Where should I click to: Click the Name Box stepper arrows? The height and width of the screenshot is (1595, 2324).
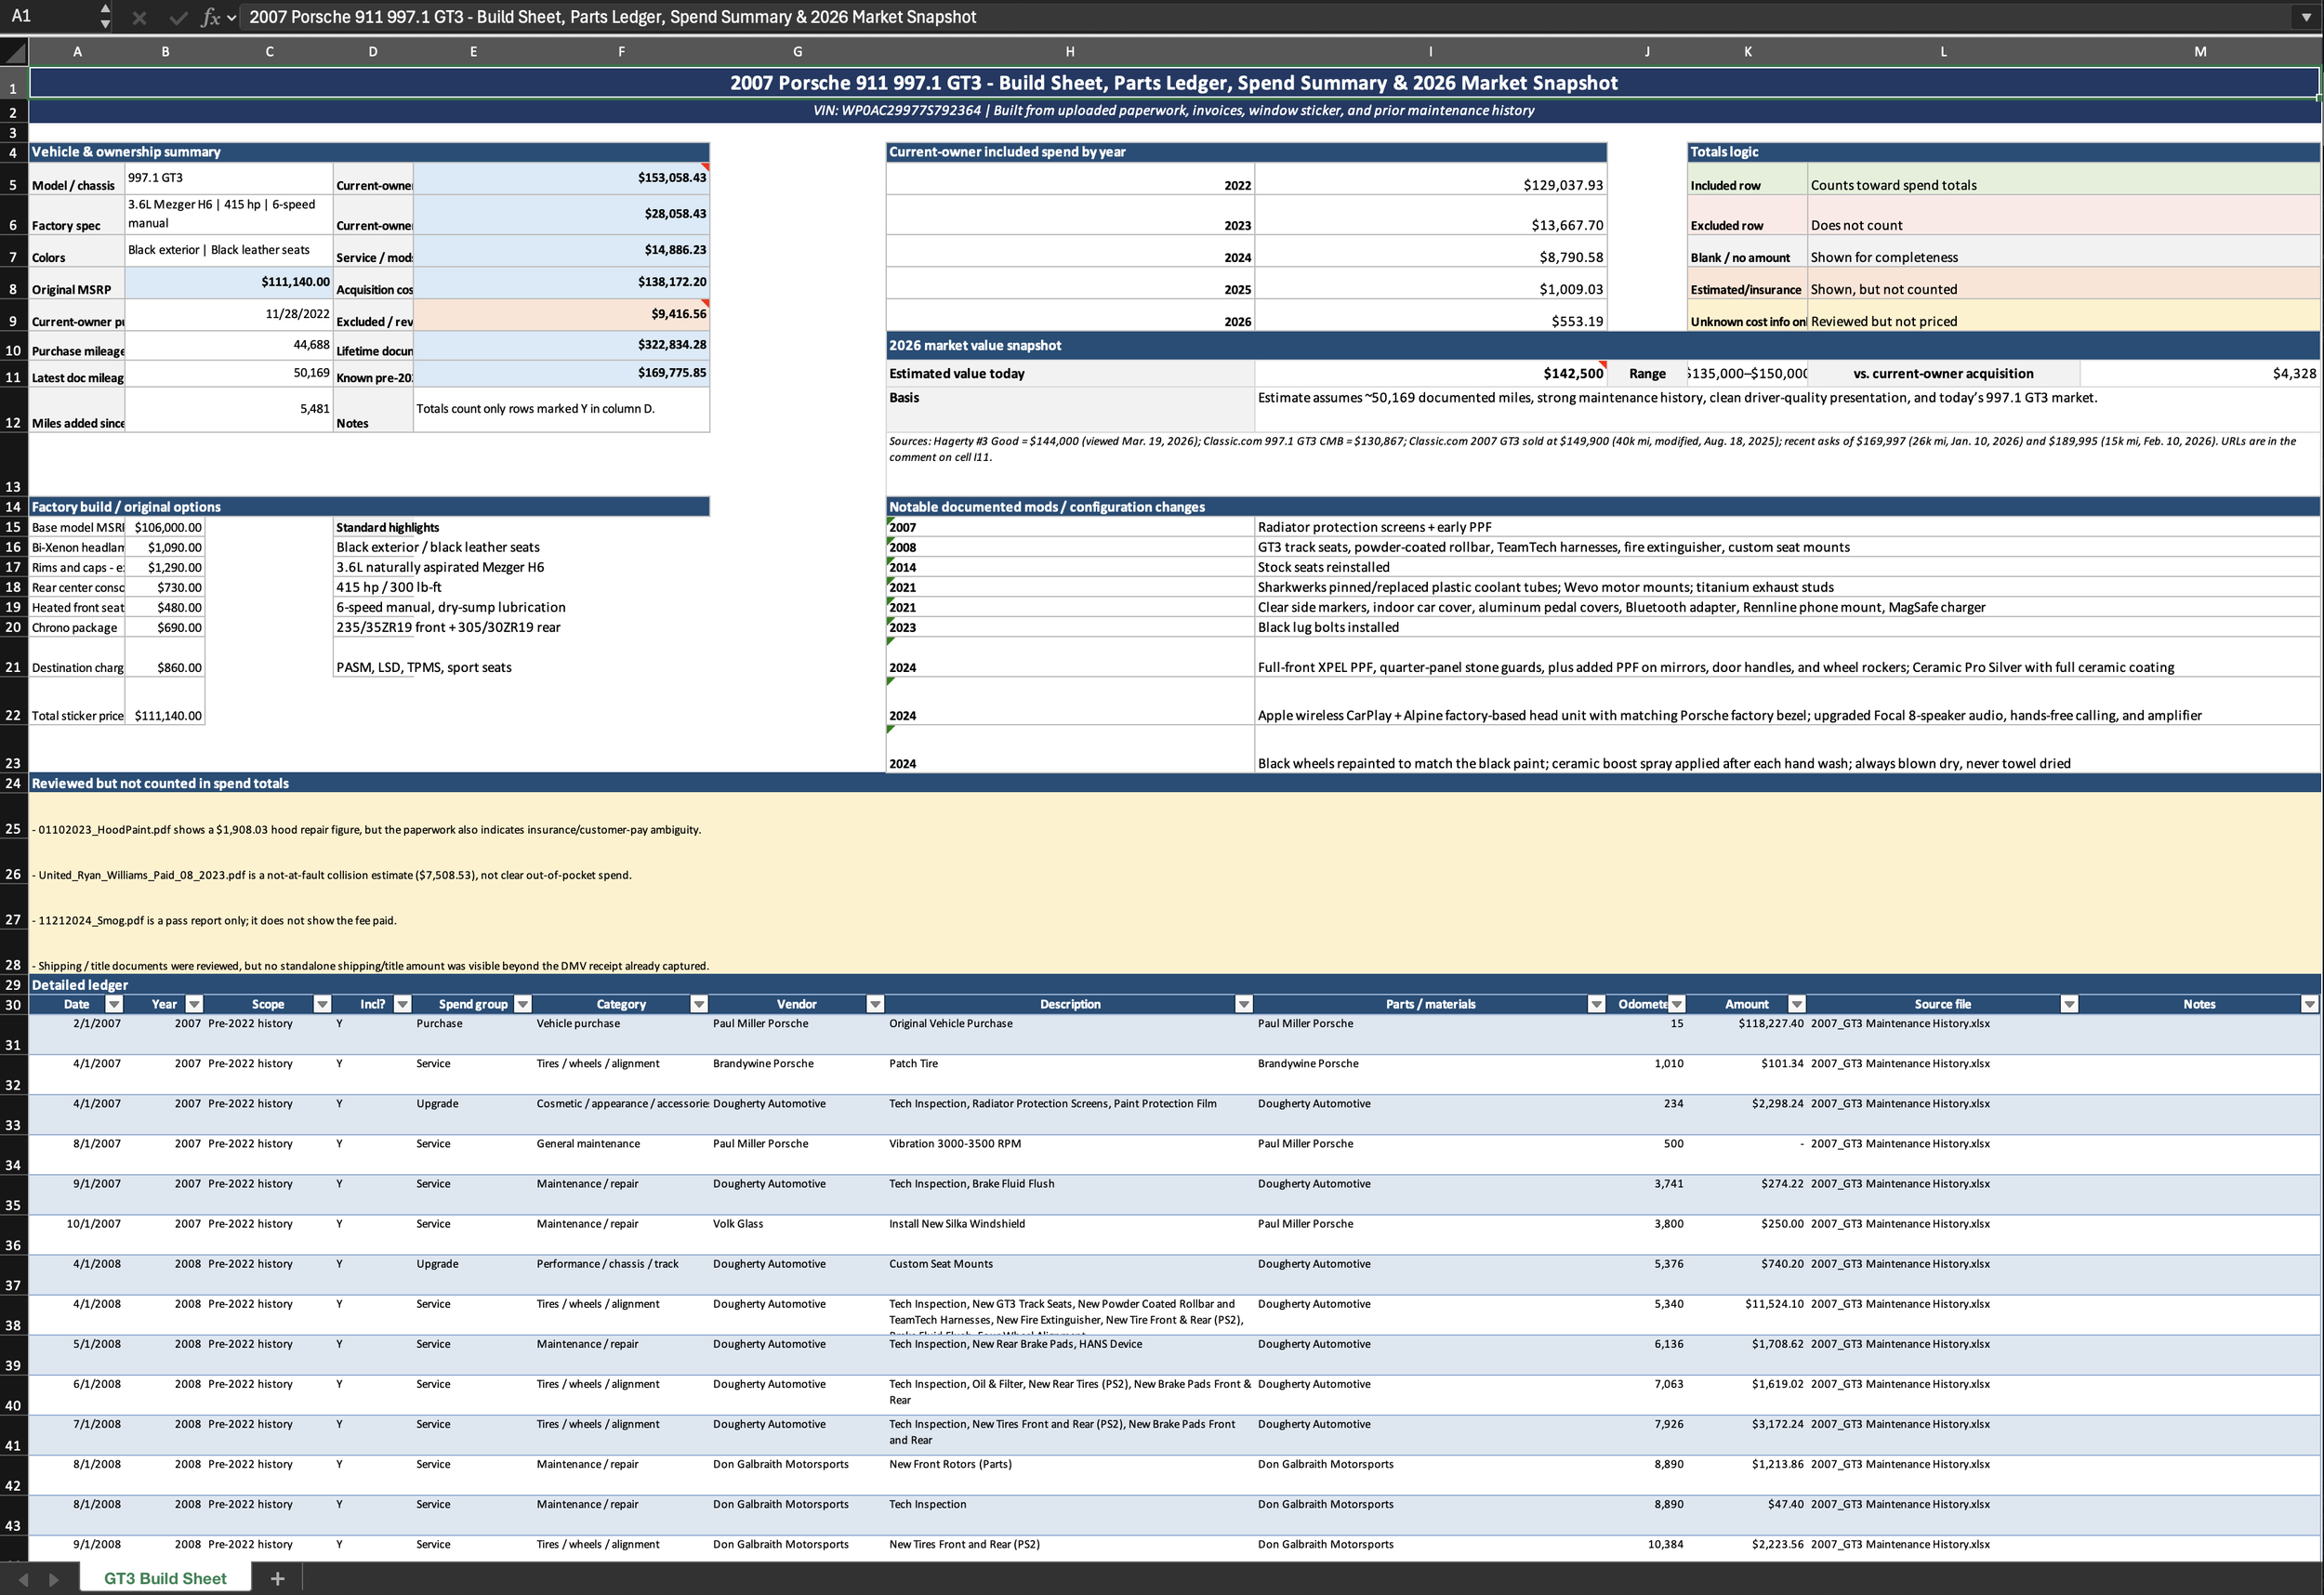[x=105, y=16]
